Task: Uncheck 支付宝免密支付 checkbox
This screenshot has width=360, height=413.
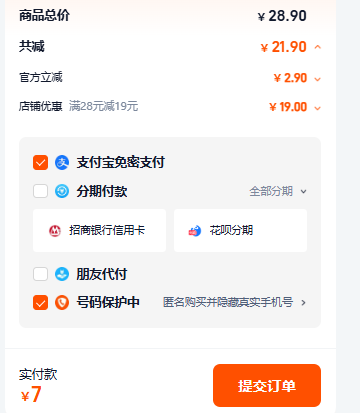Action: pyautogui.click(x=40, y=163)
